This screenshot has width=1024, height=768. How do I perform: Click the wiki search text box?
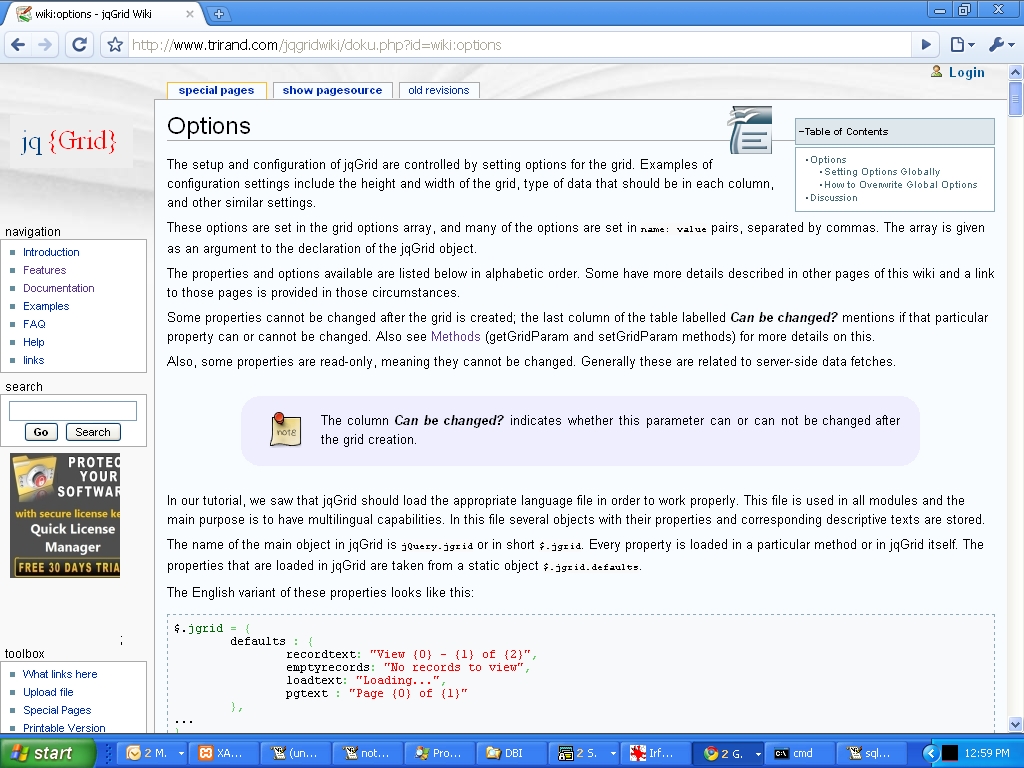pos(72,411)
